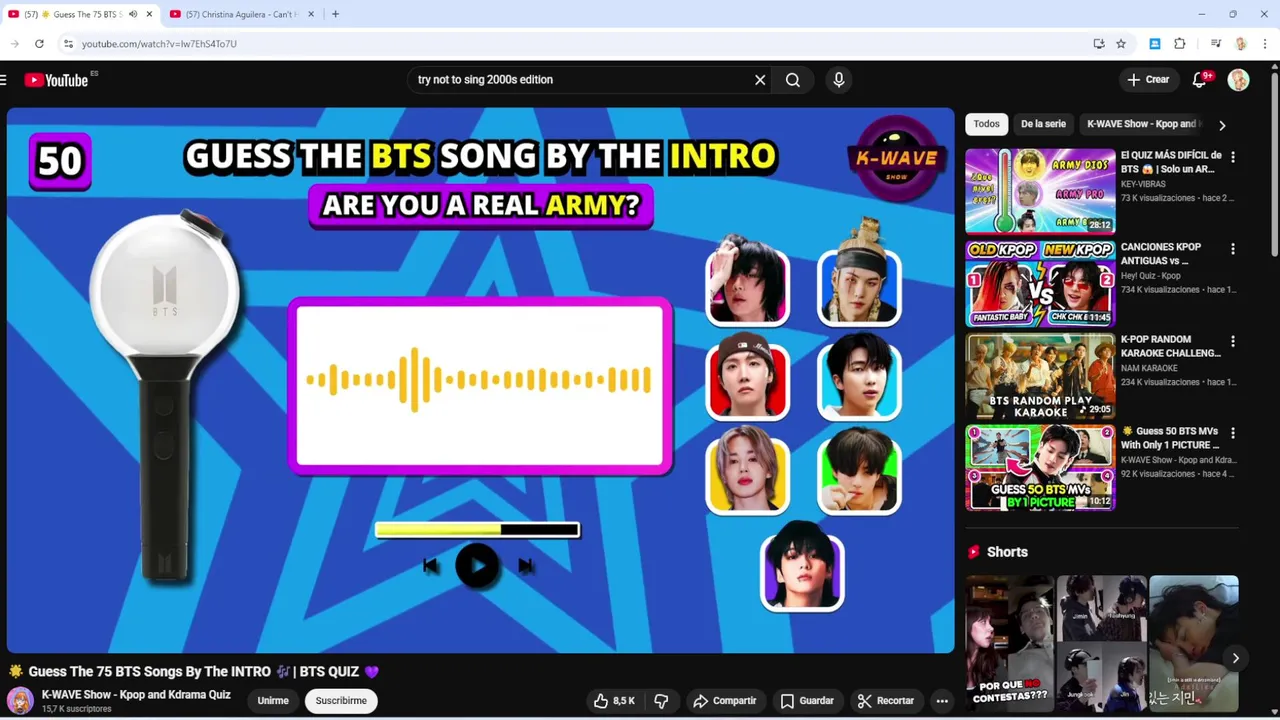The height and width of the screenshot is (720, 1280).
Task: Open more actions three-dot menu under video
Action: [x=942, y=701]
